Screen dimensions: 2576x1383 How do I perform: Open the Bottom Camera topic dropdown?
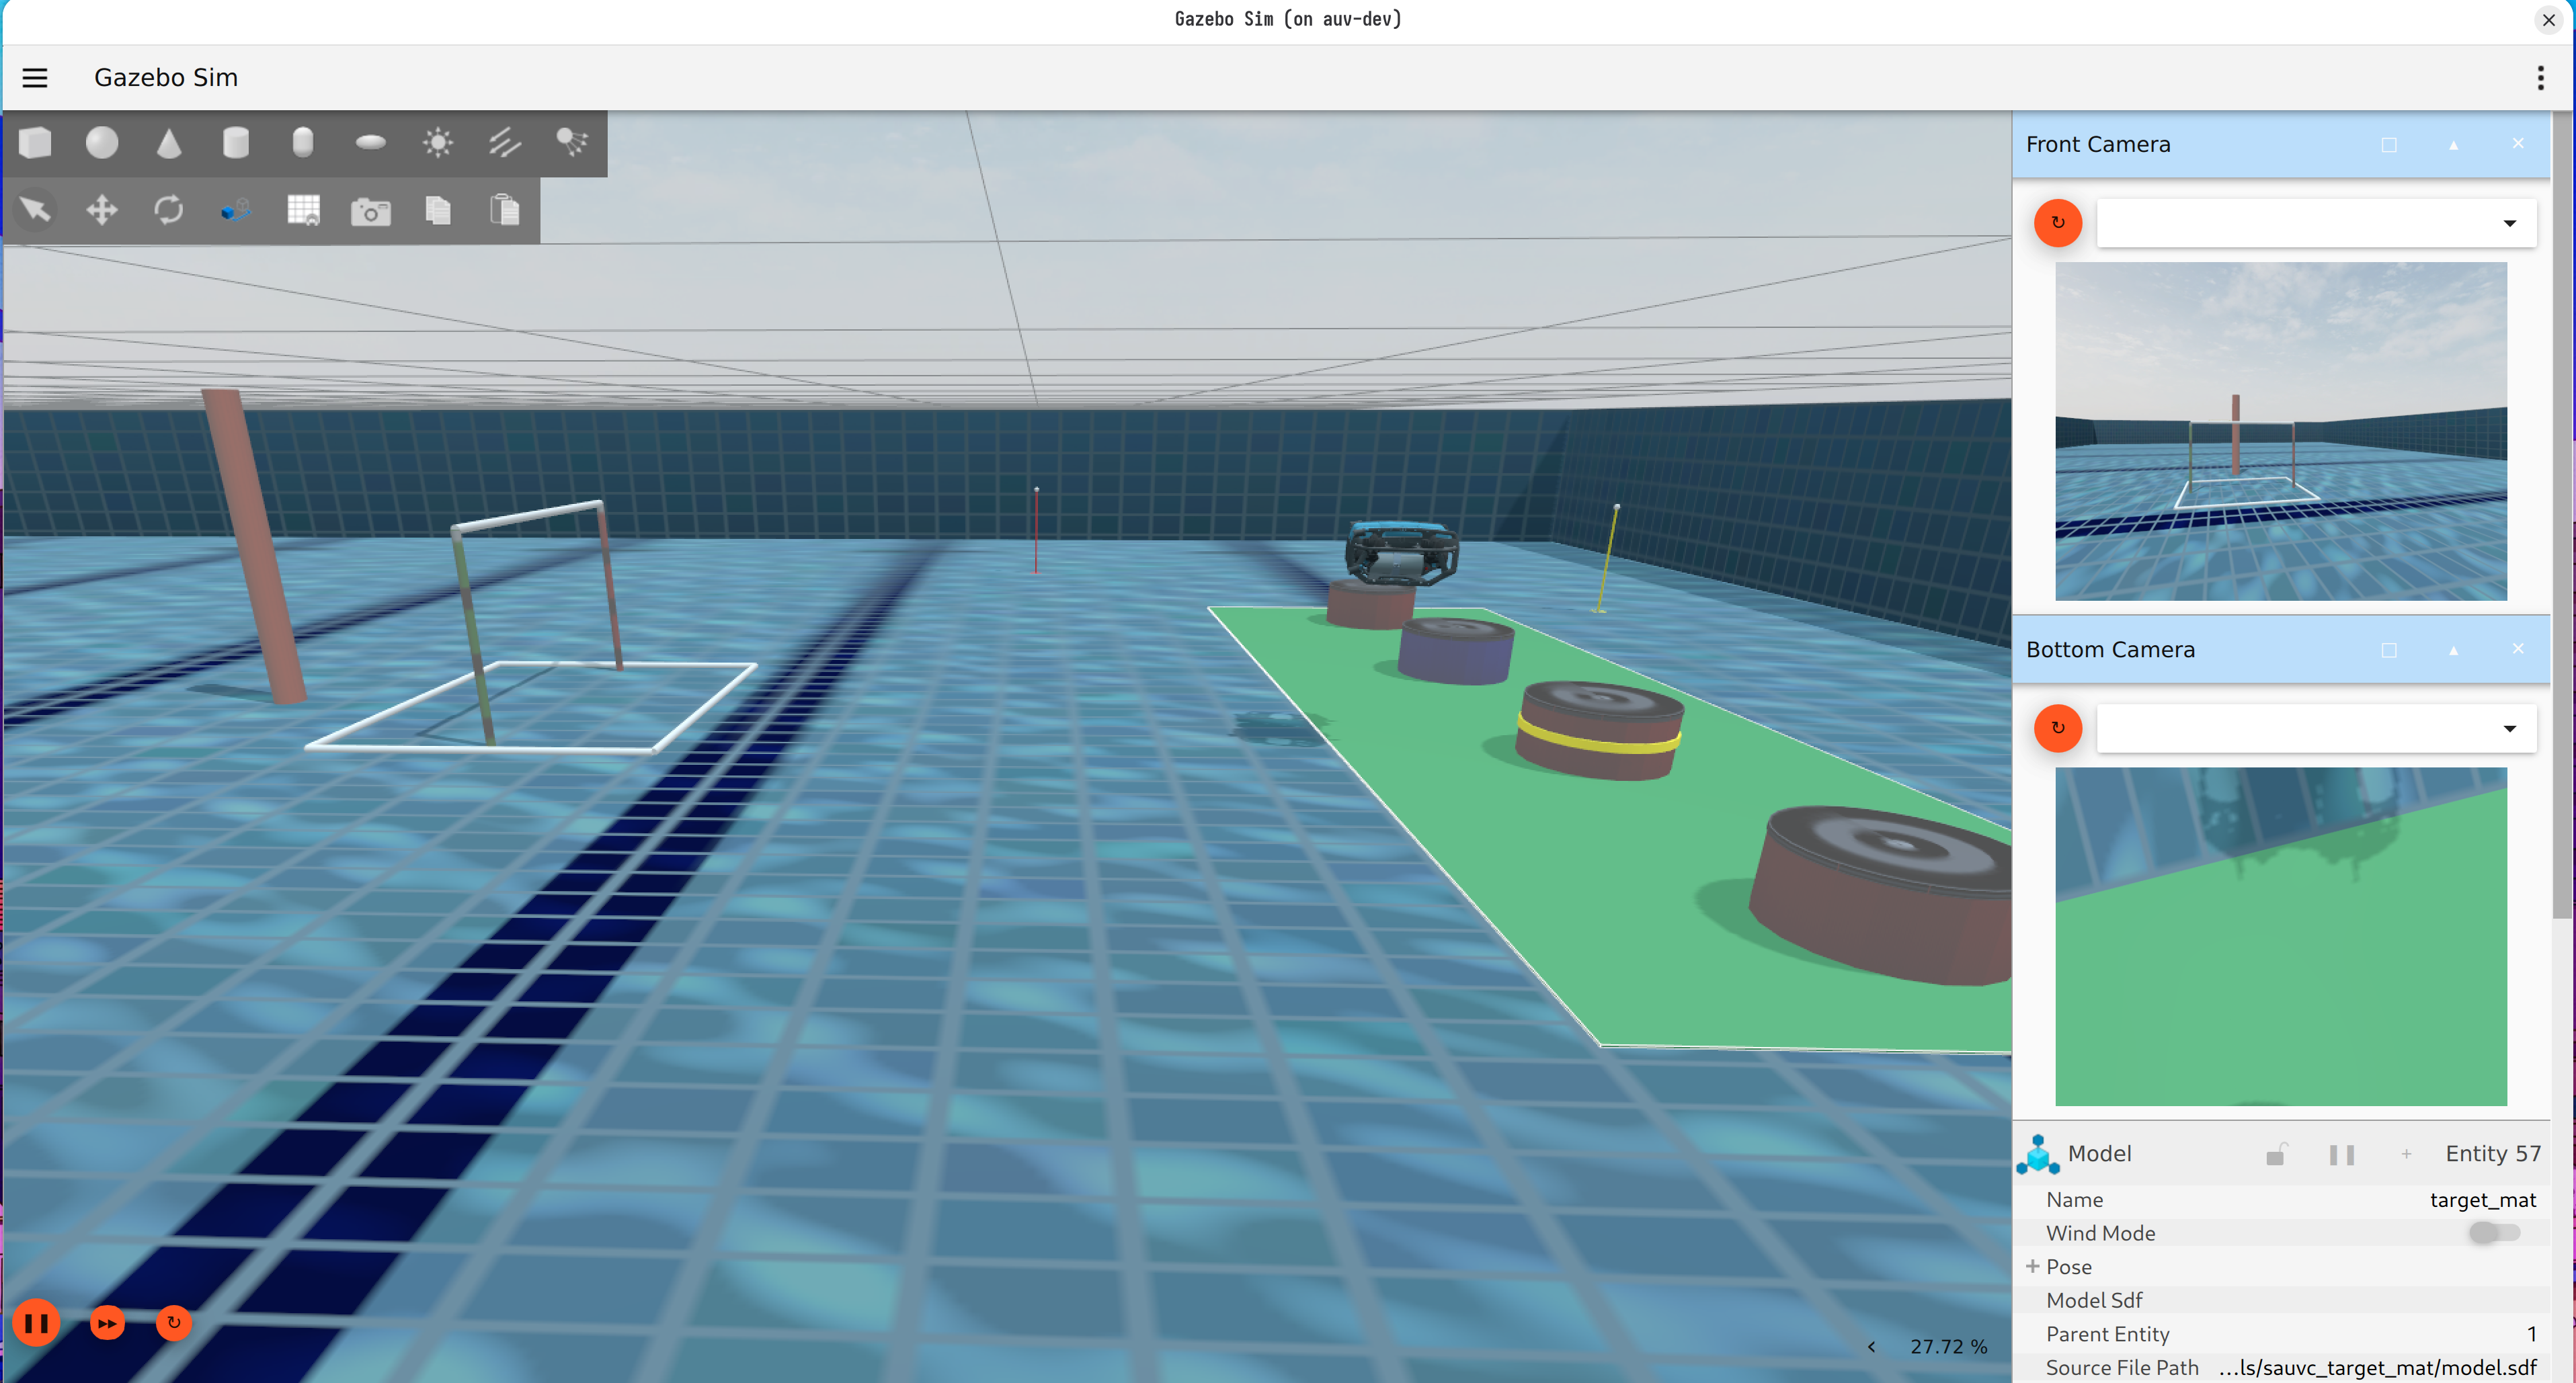pyautogui.click(x=2316, y=727)
